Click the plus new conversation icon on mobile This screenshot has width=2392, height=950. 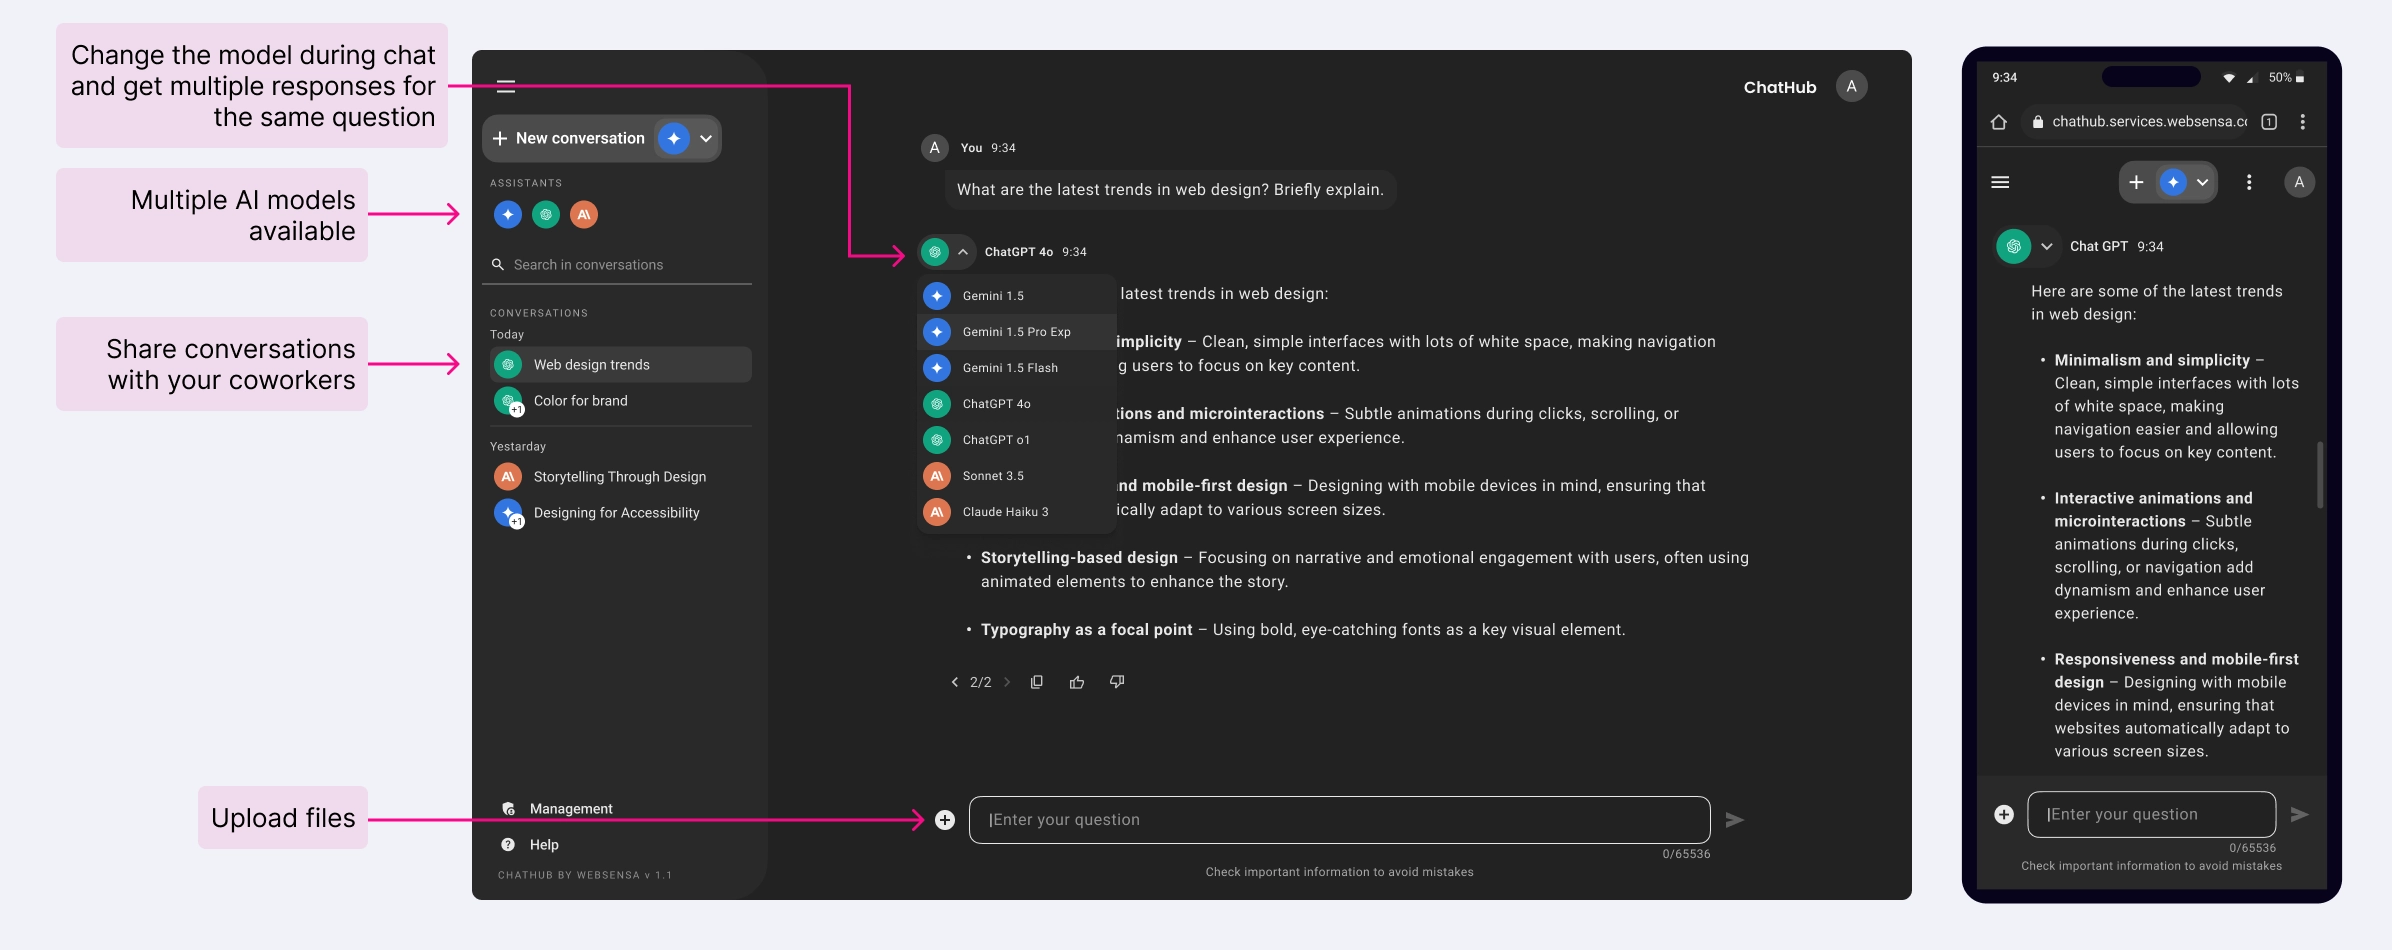2136,182
